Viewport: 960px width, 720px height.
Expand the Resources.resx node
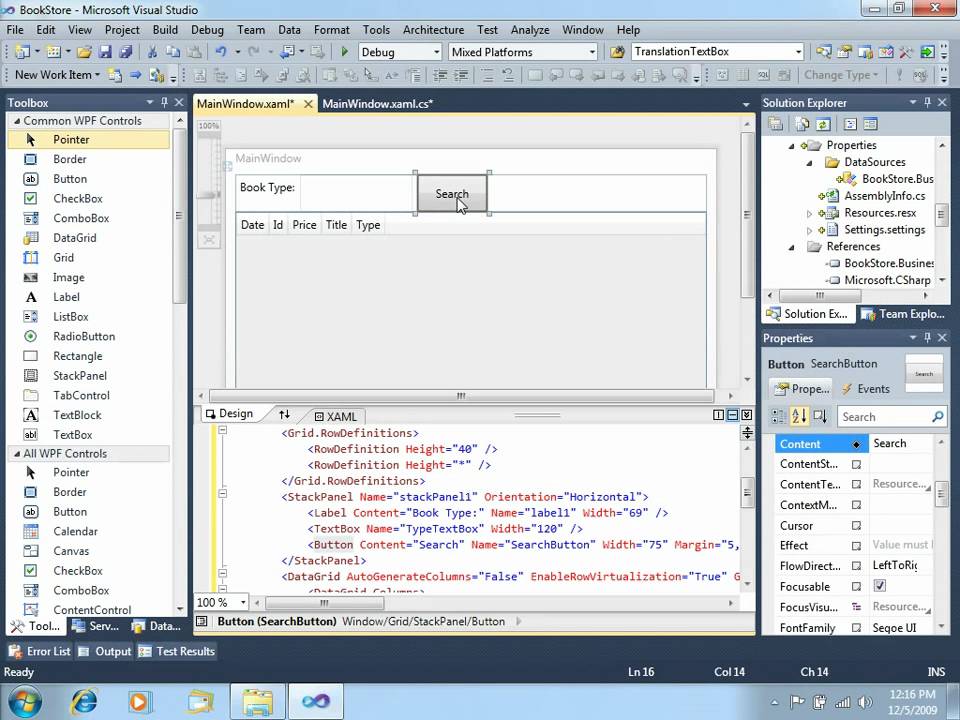click(x=809, y=214)
